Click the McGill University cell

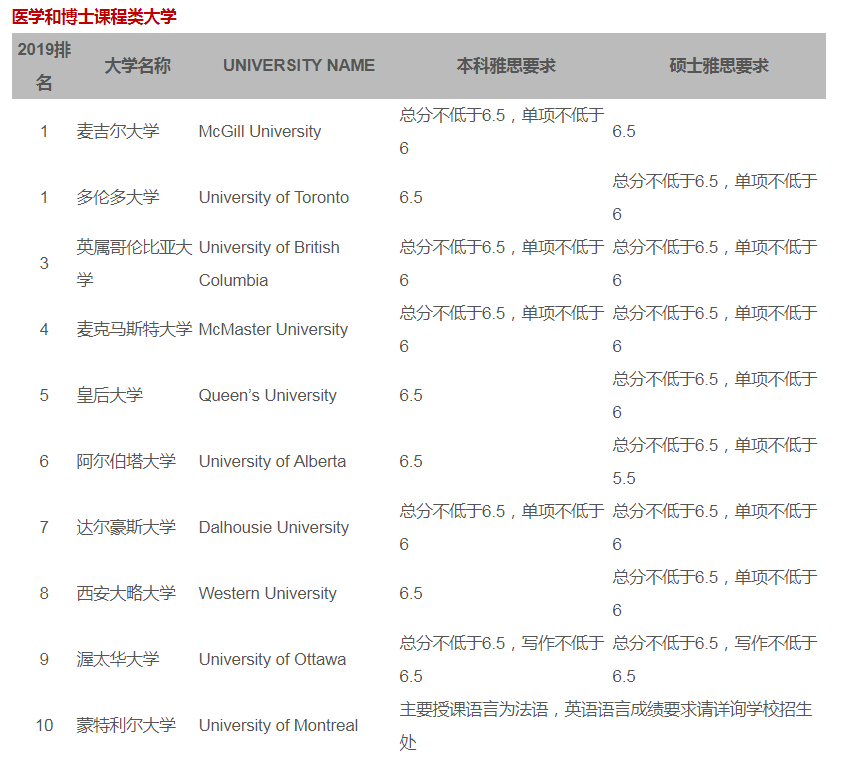click(260, 132)
